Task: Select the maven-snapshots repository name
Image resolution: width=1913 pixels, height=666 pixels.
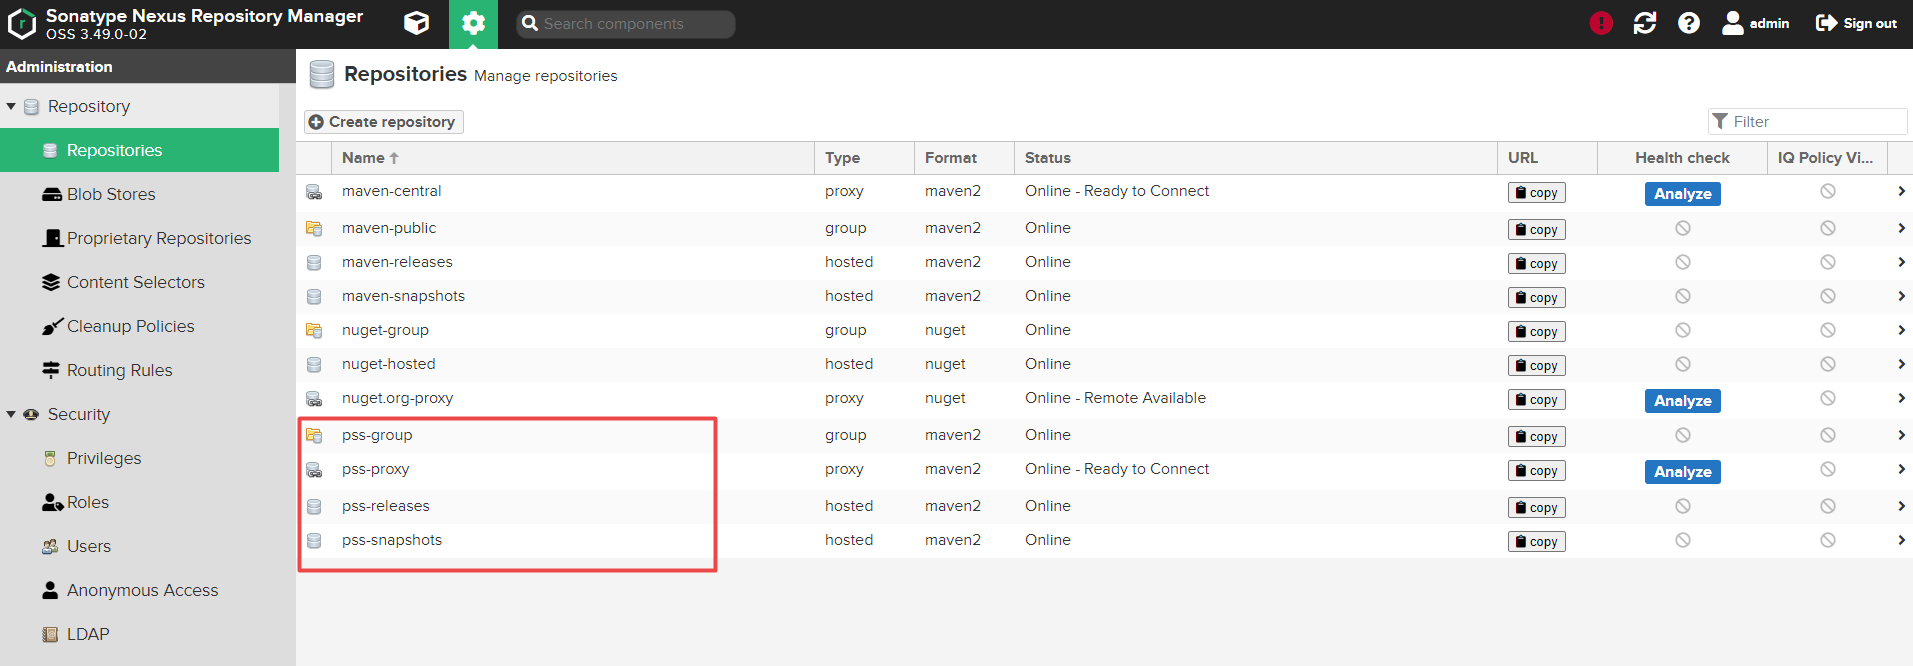Action: click(x=403, y=296)
